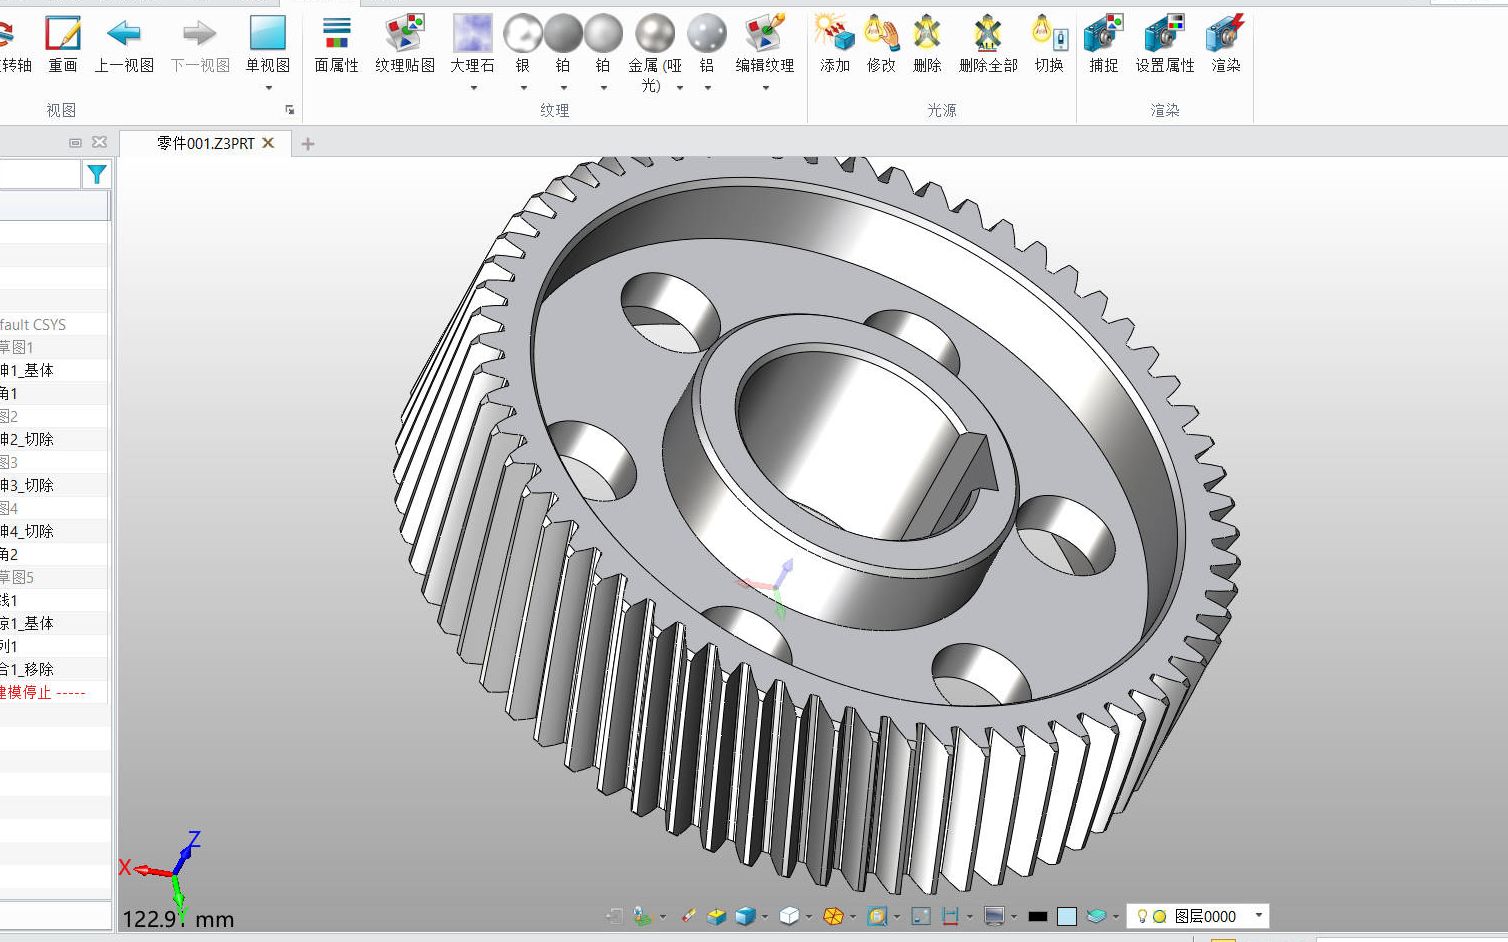Expand dropdown under 银

point(523,88)
